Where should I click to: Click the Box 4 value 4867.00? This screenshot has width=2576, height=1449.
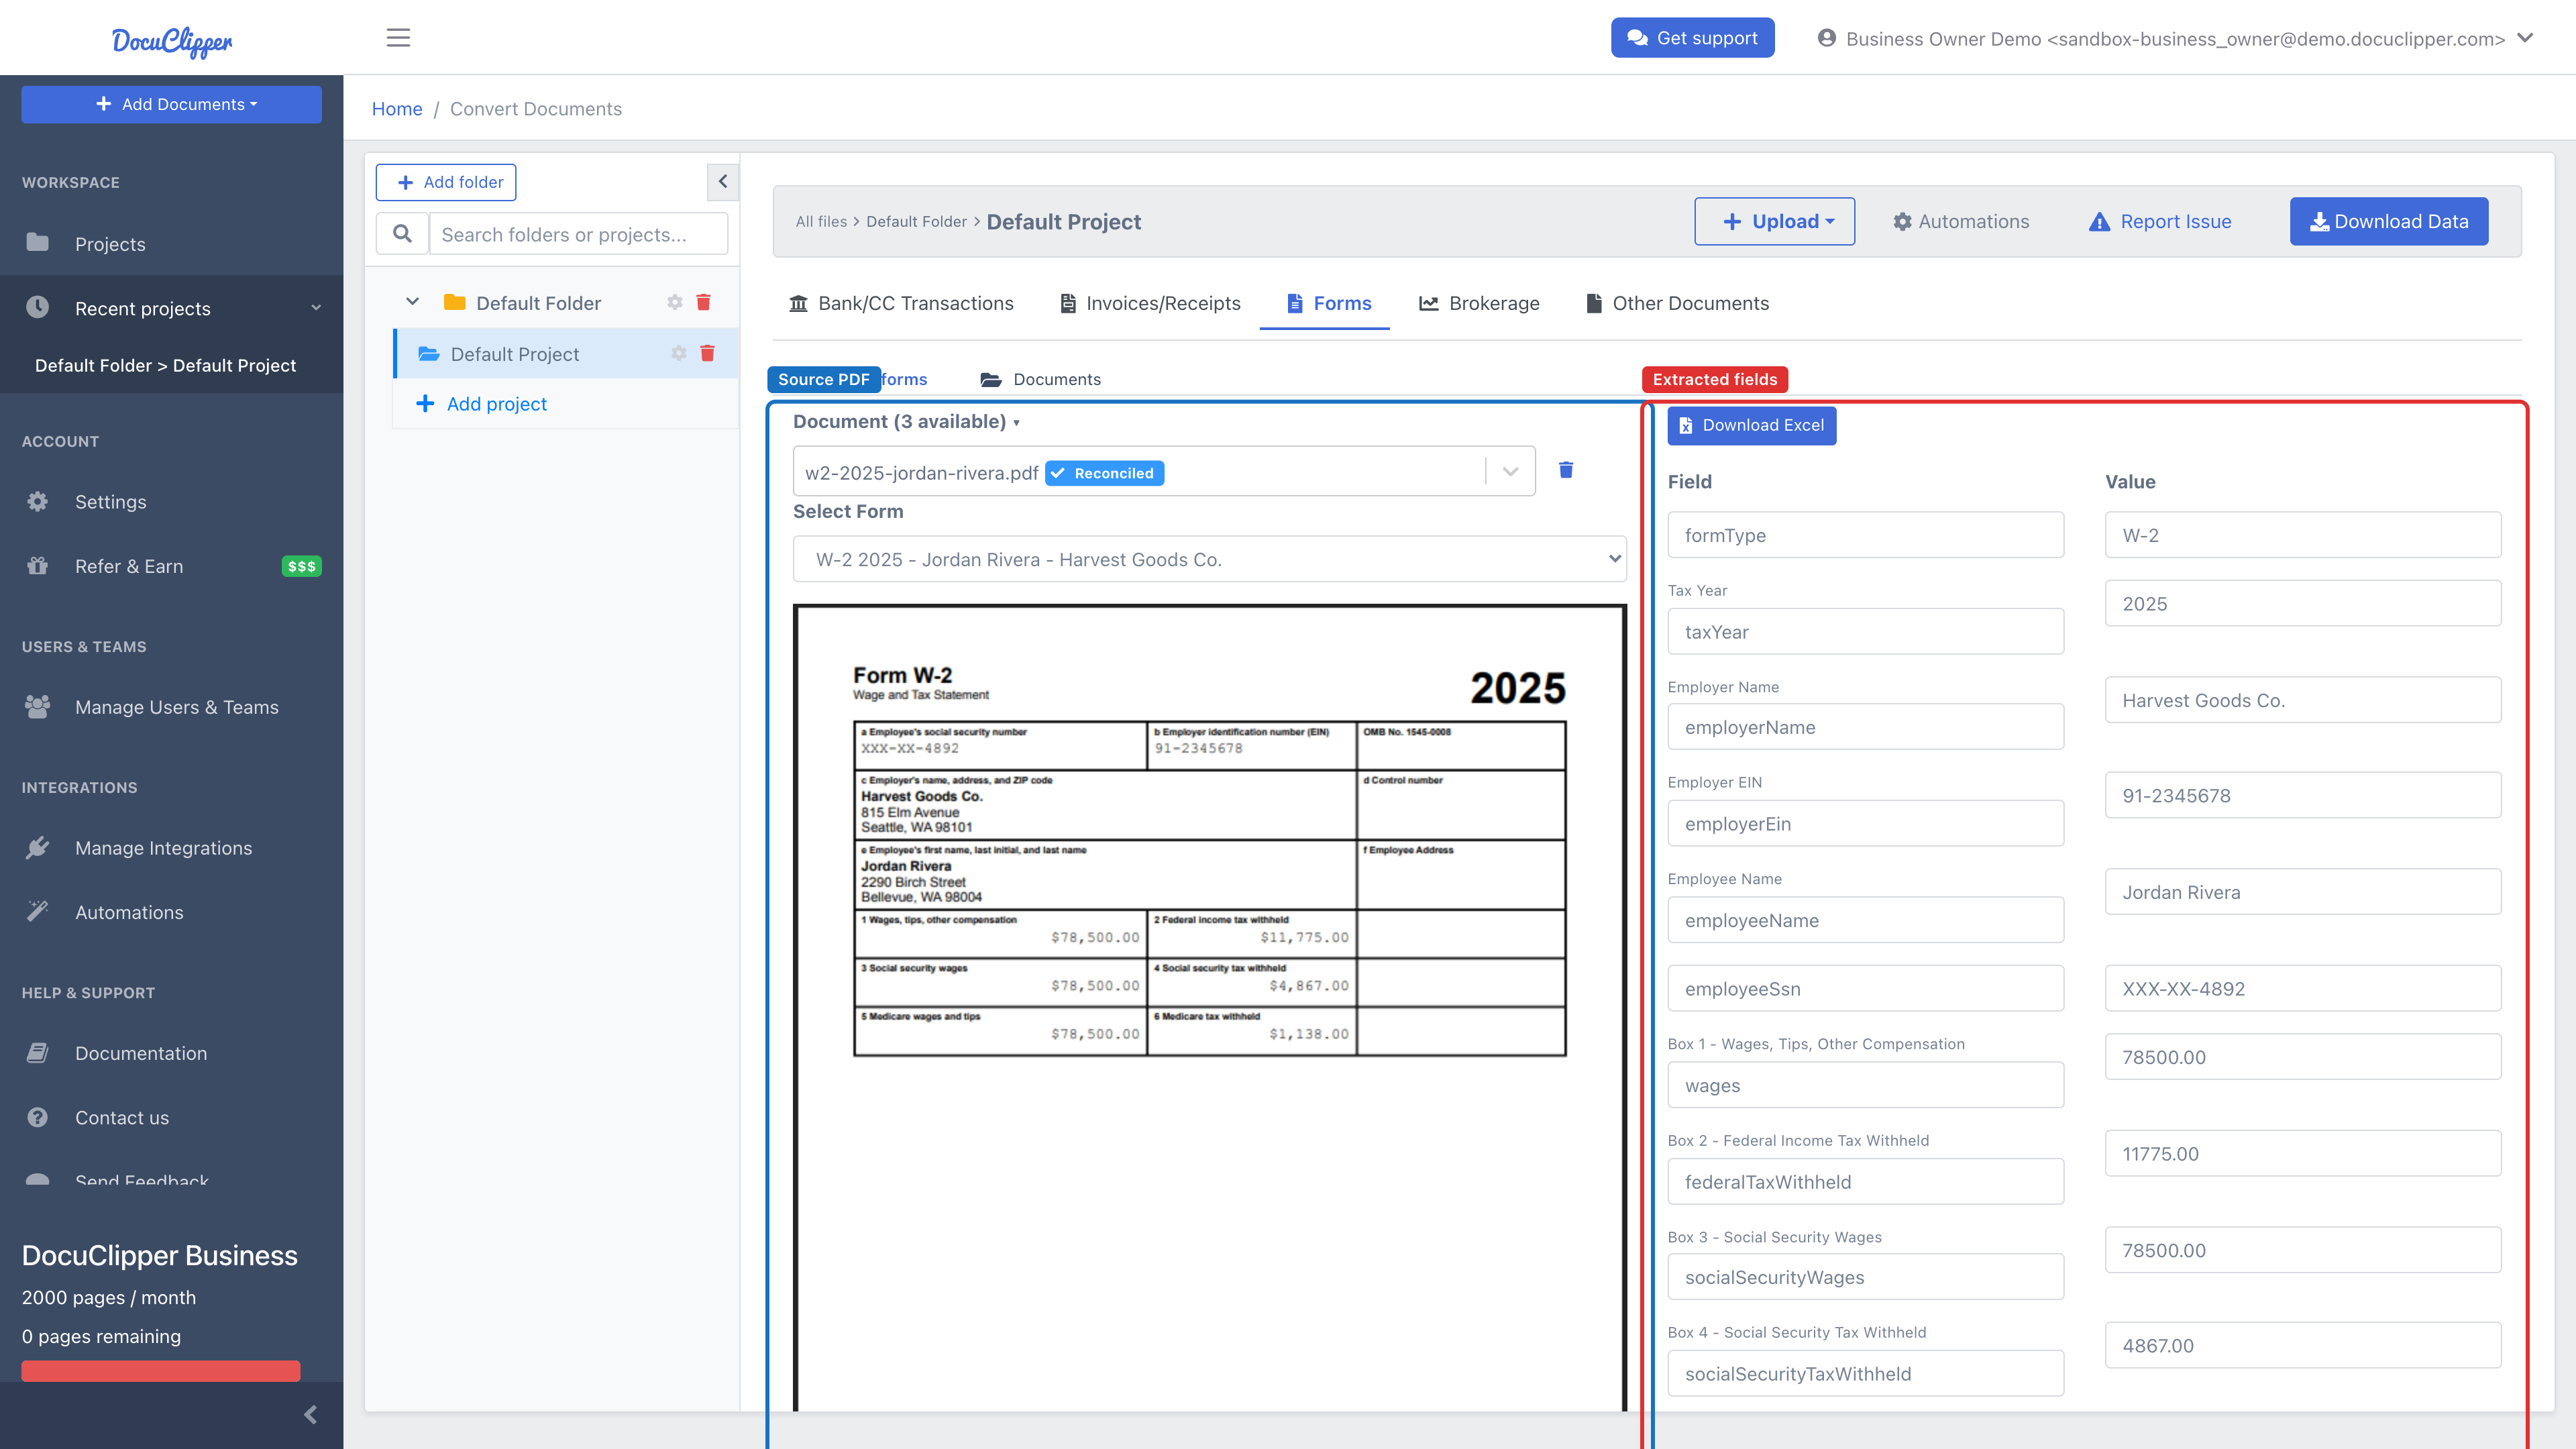coord(2303,1345)
